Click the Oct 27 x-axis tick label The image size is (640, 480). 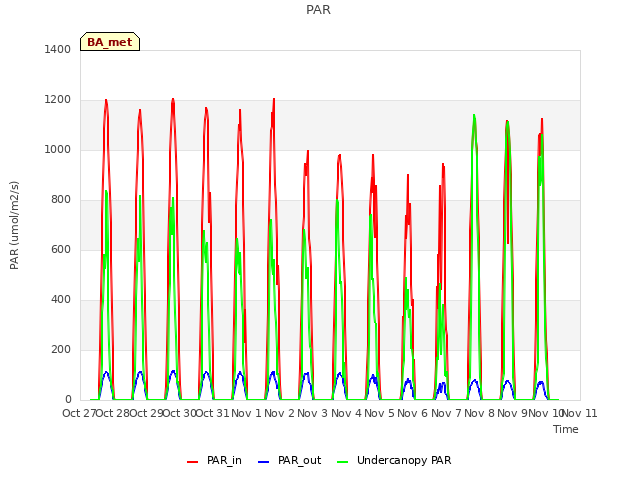click(x=79, y=413)
